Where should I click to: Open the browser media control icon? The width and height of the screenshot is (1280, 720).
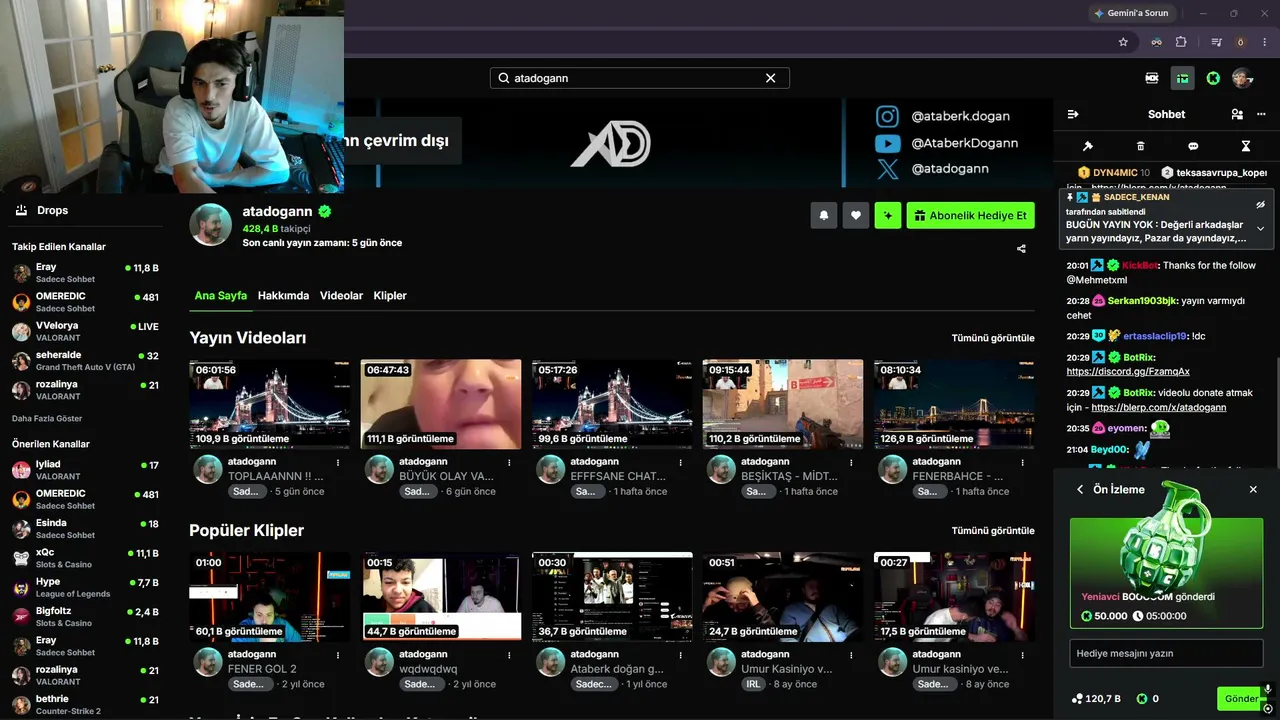(x=1217, y=42)
